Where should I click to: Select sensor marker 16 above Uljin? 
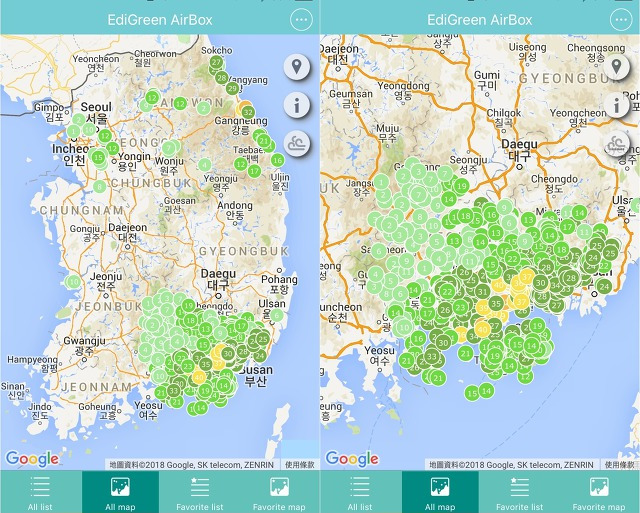(x=278, y=160)
